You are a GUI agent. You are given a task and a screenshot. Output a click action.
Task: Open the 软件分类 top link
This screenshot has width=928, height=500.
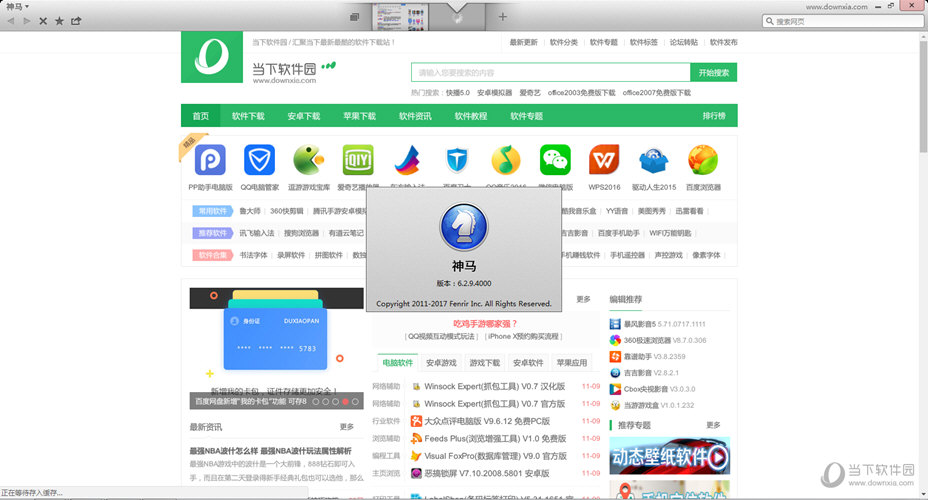pos(563,42)
